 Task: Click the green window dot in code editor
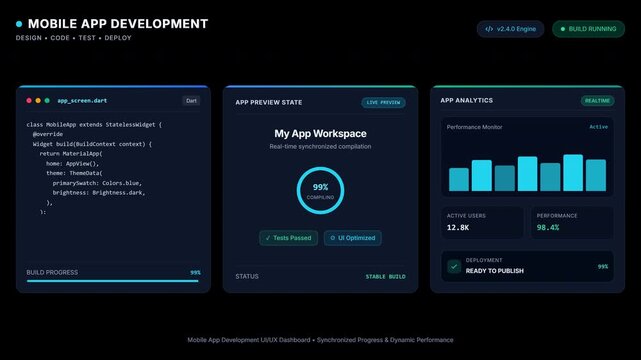tap(47, 101)
